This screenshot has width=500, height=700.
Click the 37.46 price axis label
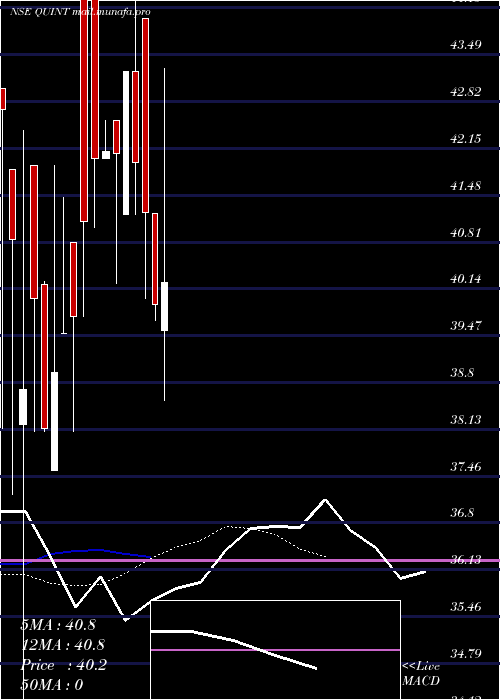point(466,467)
